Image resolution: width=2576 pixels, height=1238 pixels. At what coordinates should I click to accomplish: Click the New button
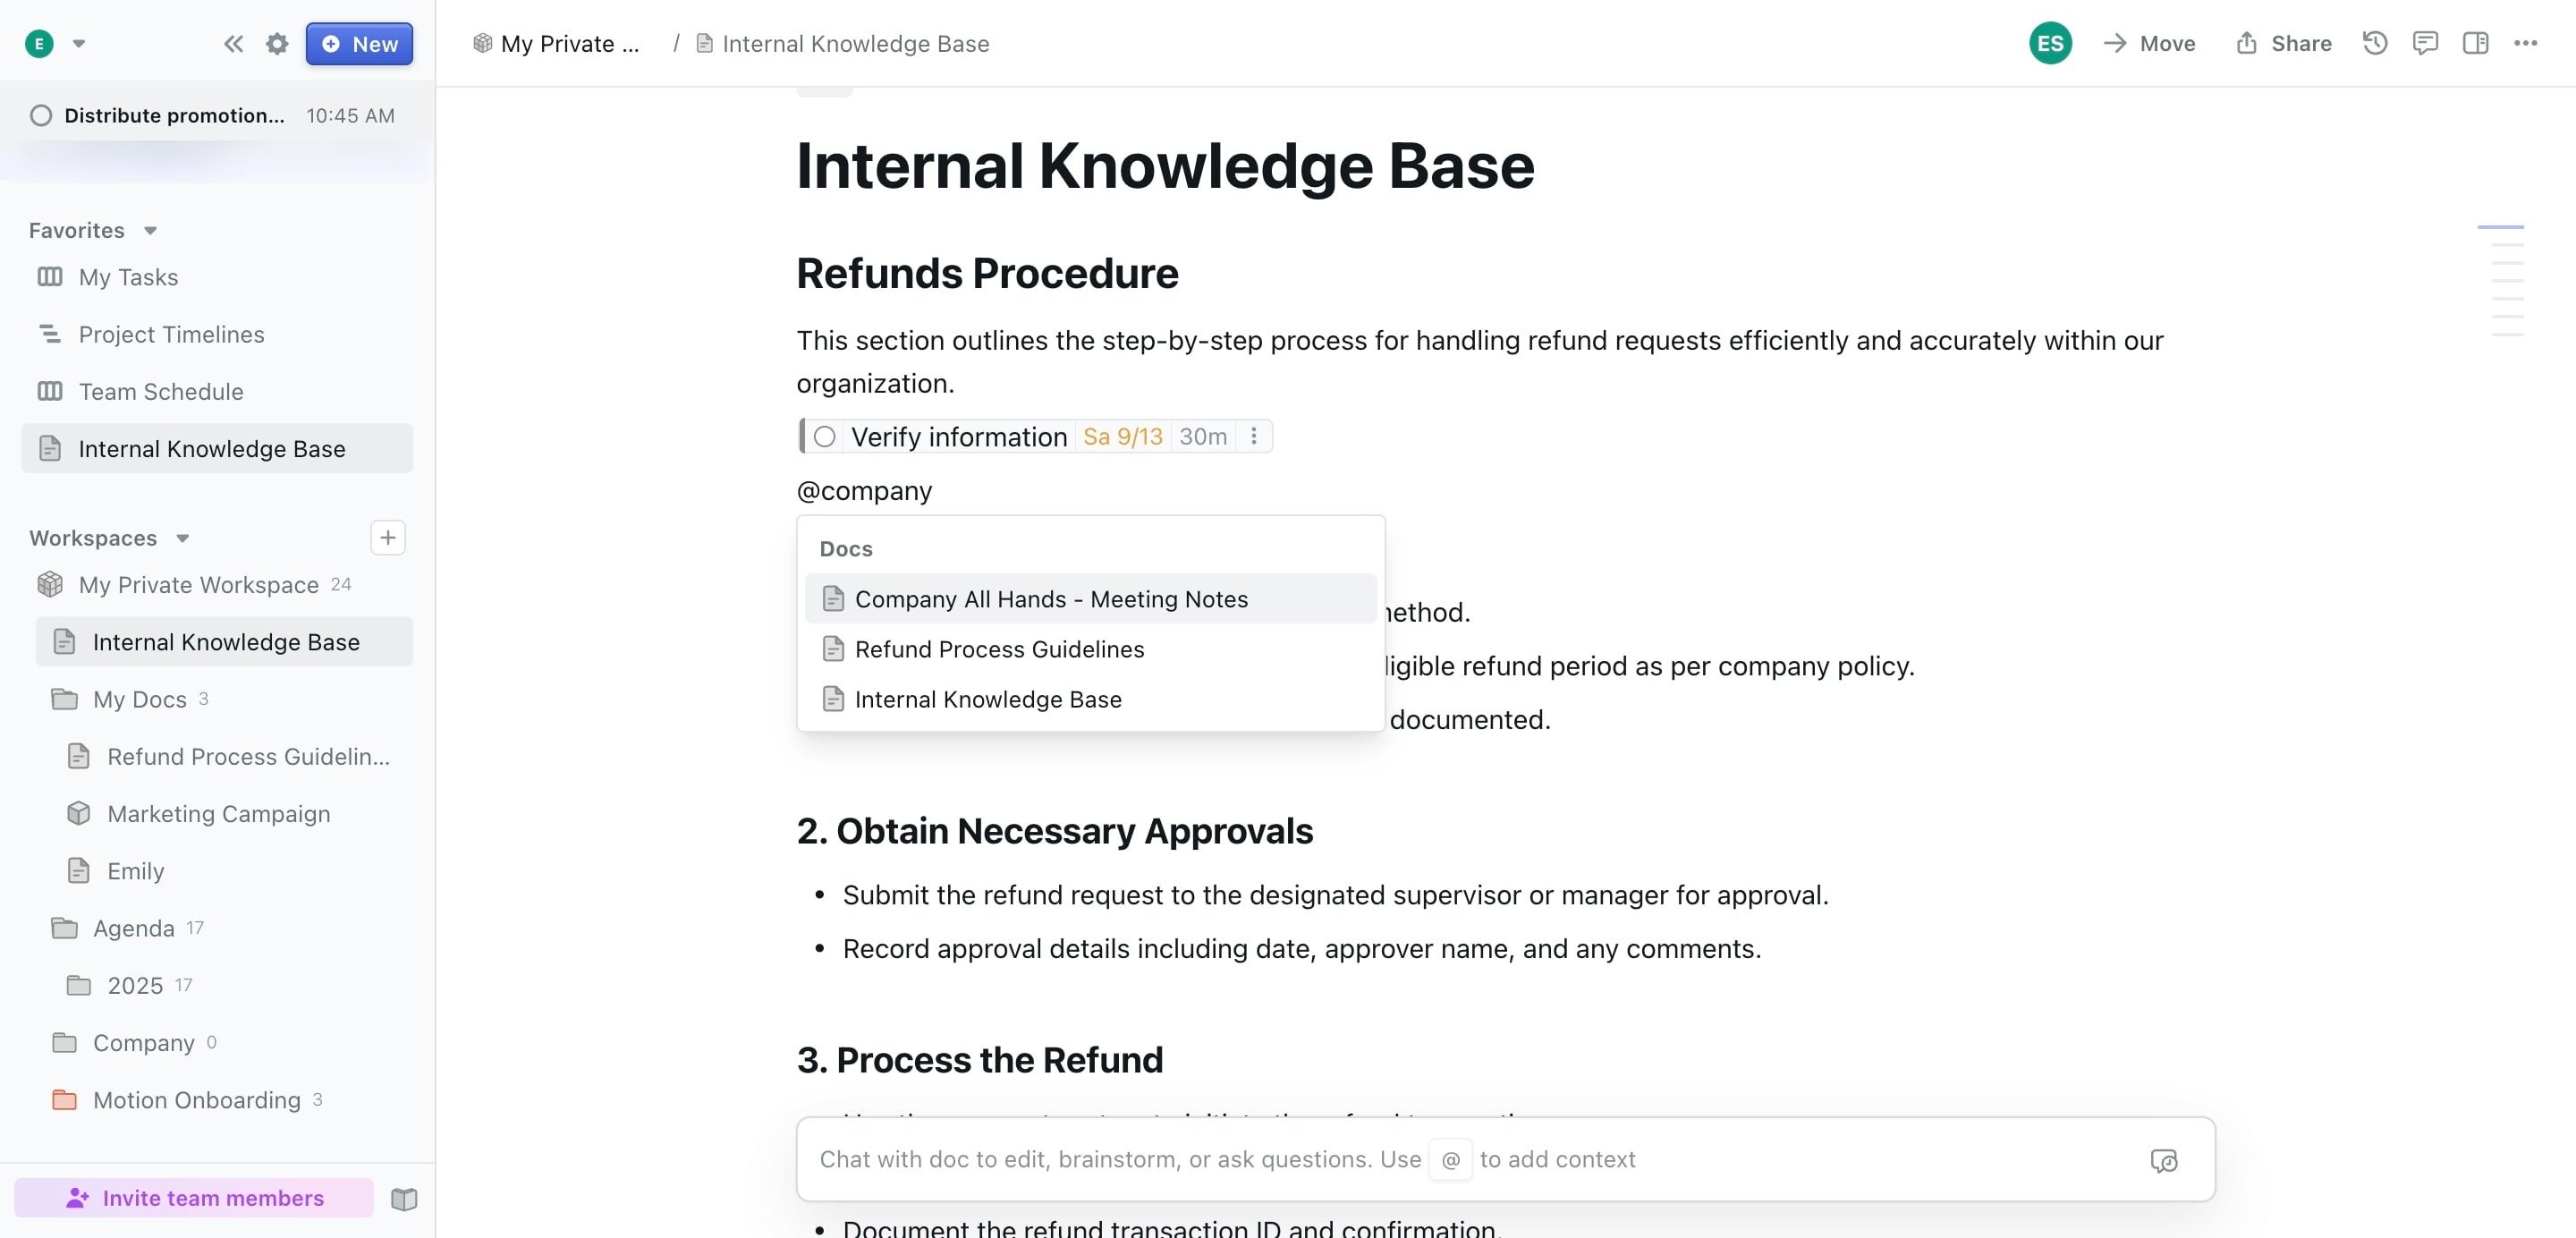tap(359, 44)
